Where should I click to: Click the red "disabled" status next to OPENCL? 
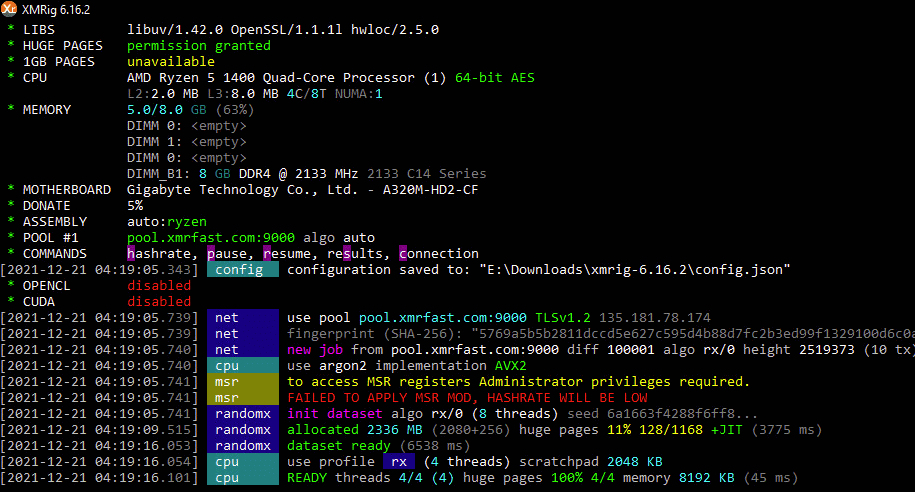tap(159, 286)
